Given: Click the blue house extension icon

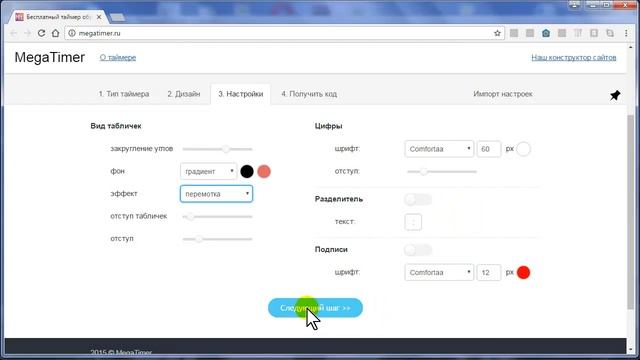Looking at the screenshot, I should pos(546,33).
